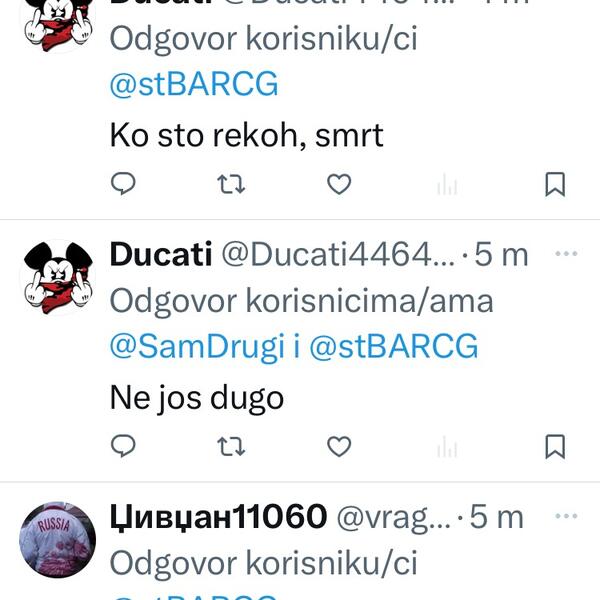Open @stBARCG mention next to @SamDrugi

(394, 346)
